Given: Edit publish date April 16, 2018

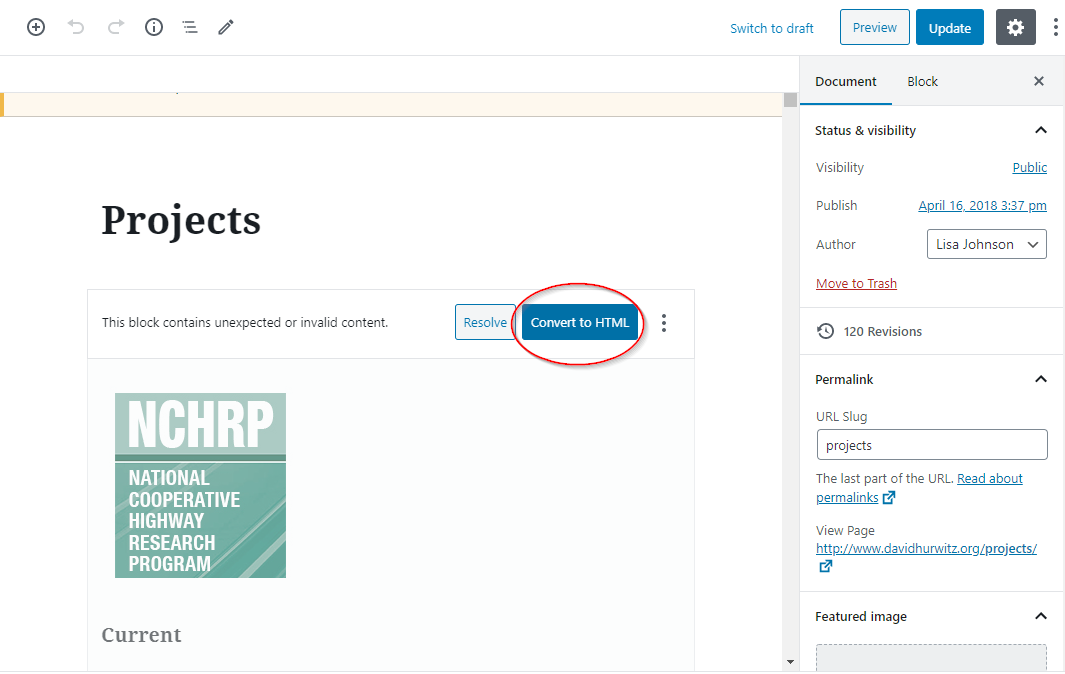Looking at the screenshot, I should (982, 205).
